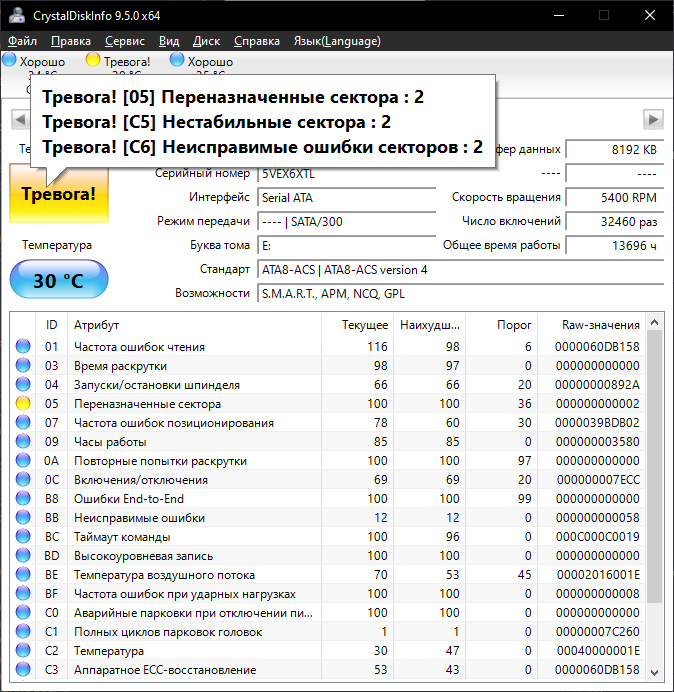The height and width of the screenshot is (692, 674).
Task: Click the status icon for attribute BD
Action: (23, 555)
